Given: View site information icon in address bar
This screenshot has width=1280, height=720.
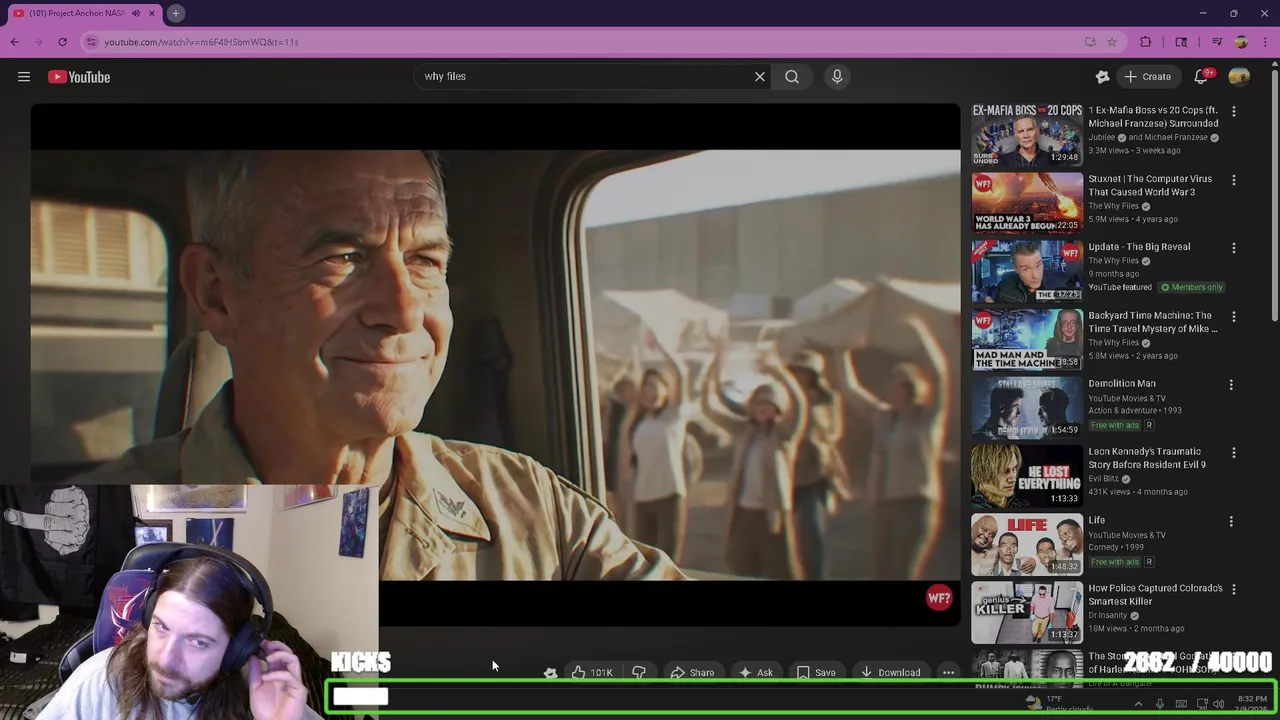Looking at the screenshot, I should [91, 42].
